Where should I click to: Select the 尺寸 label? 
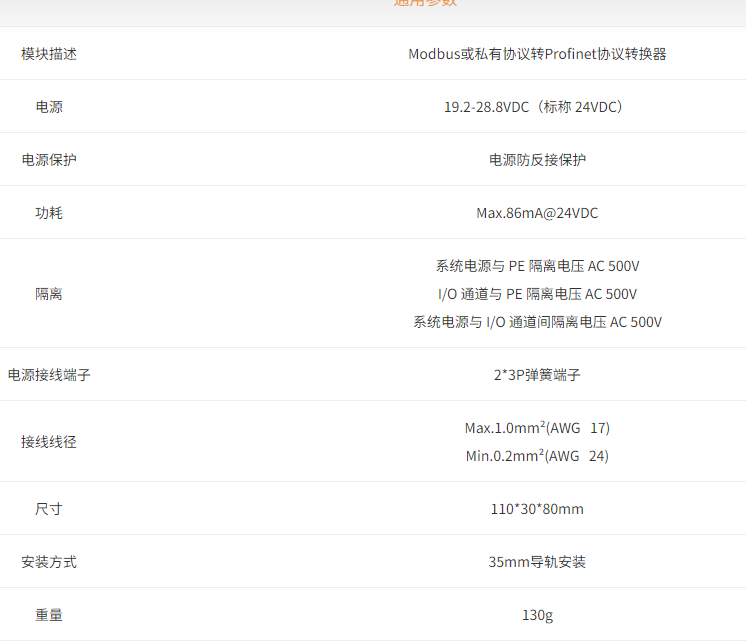[49, 509]
